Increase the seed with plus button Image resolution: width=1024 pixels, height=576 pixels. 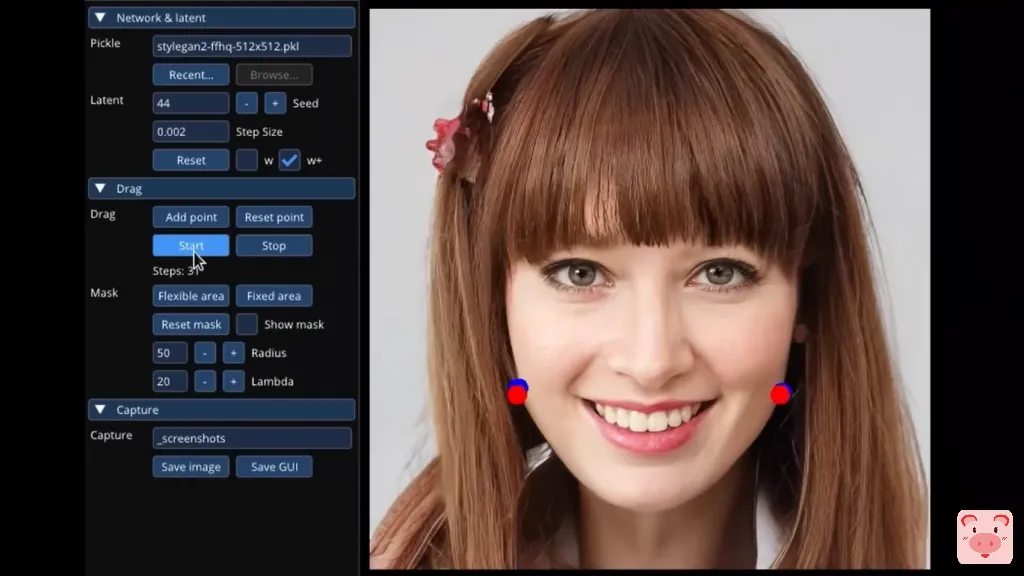click(275, 103)
